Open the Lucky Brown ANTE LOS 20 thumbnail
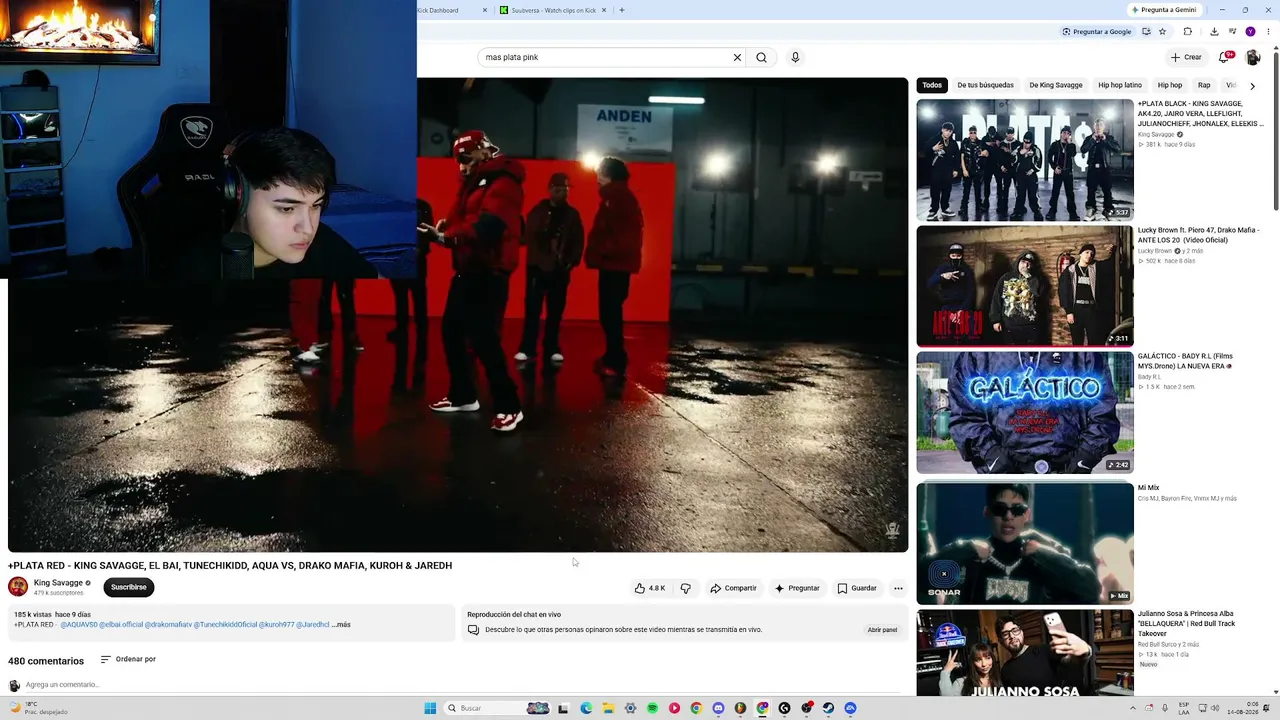Screen dimensions: 1280x720 click(x=1025, y=286)
